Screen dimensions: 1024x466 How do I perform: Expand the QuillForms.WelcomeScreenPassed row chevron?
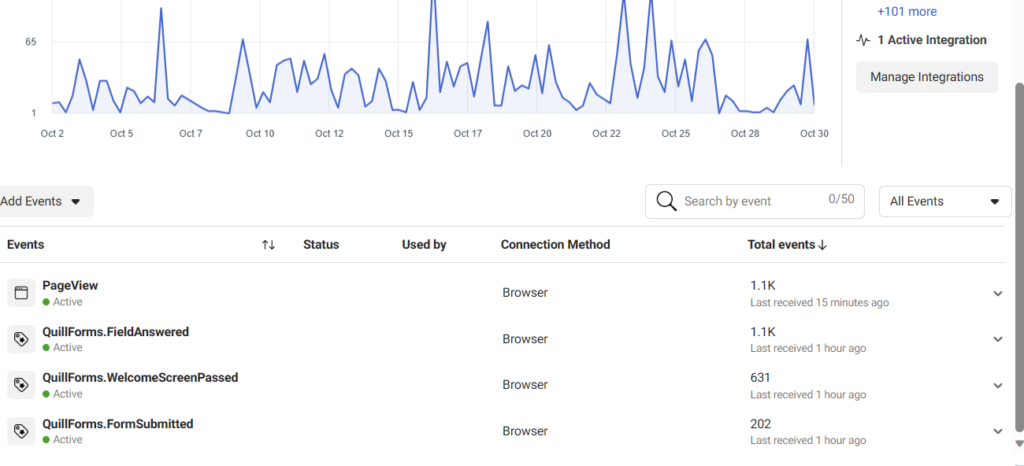997,385
